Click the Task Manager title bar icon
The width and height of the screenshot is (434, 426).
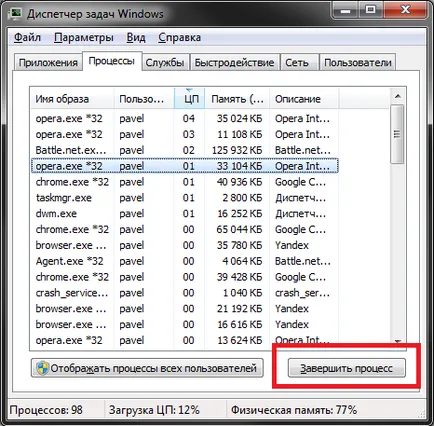[x=16, y=13]
